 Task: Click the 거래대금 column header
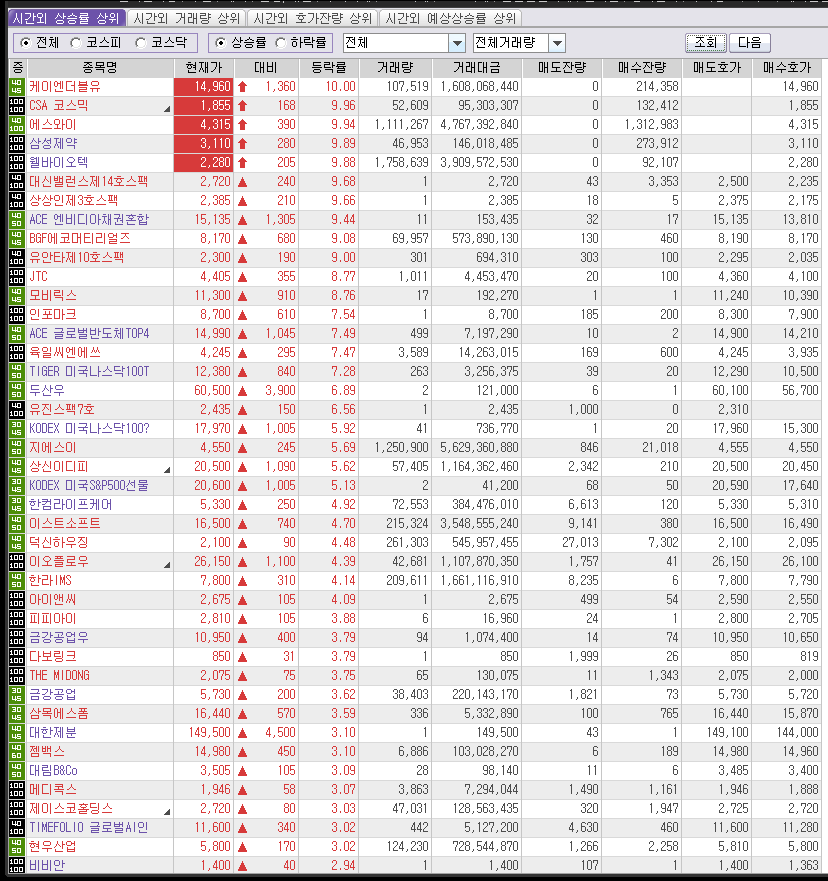tap(477, 68)
